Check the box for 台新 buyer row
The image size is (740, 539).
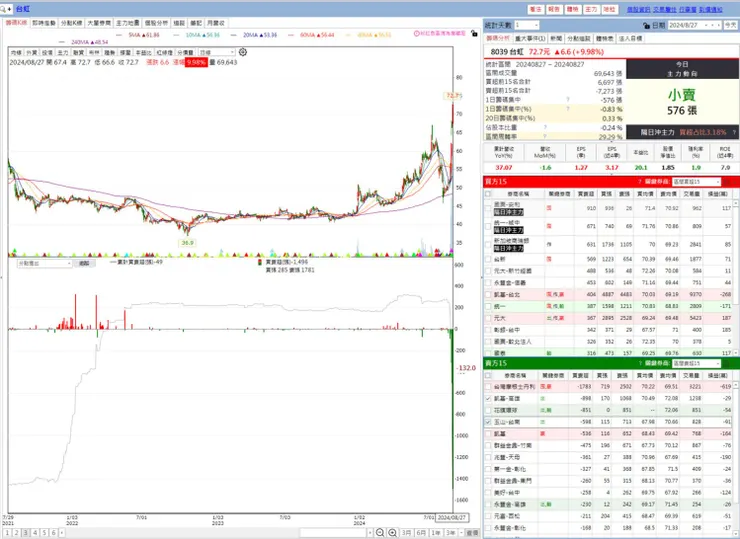[488, 259]
